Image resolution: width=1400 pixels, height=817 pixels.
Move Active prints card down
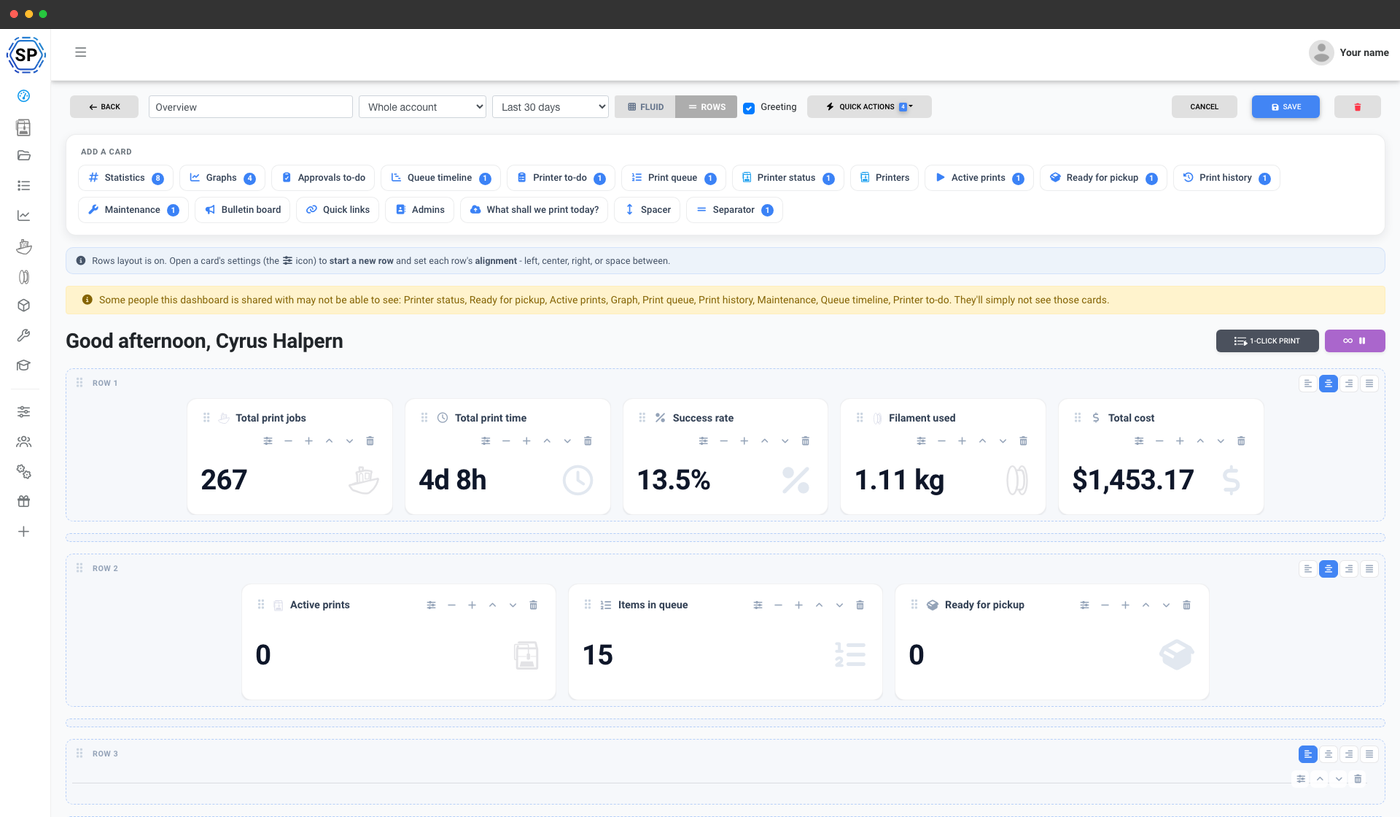click(x=513, y=605)
